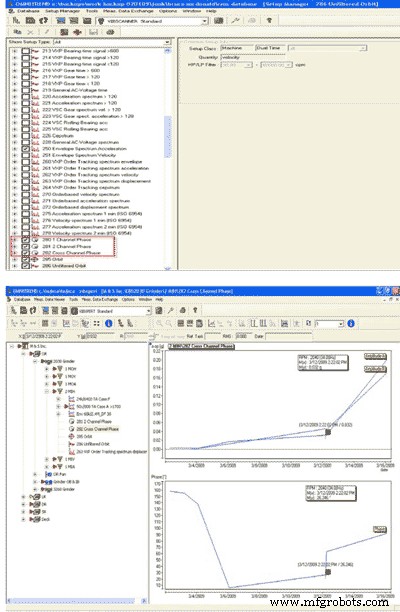Click the four-dots grid icon in chart toolbar
The height and width of the screenshot is (612, 400).
96,323
